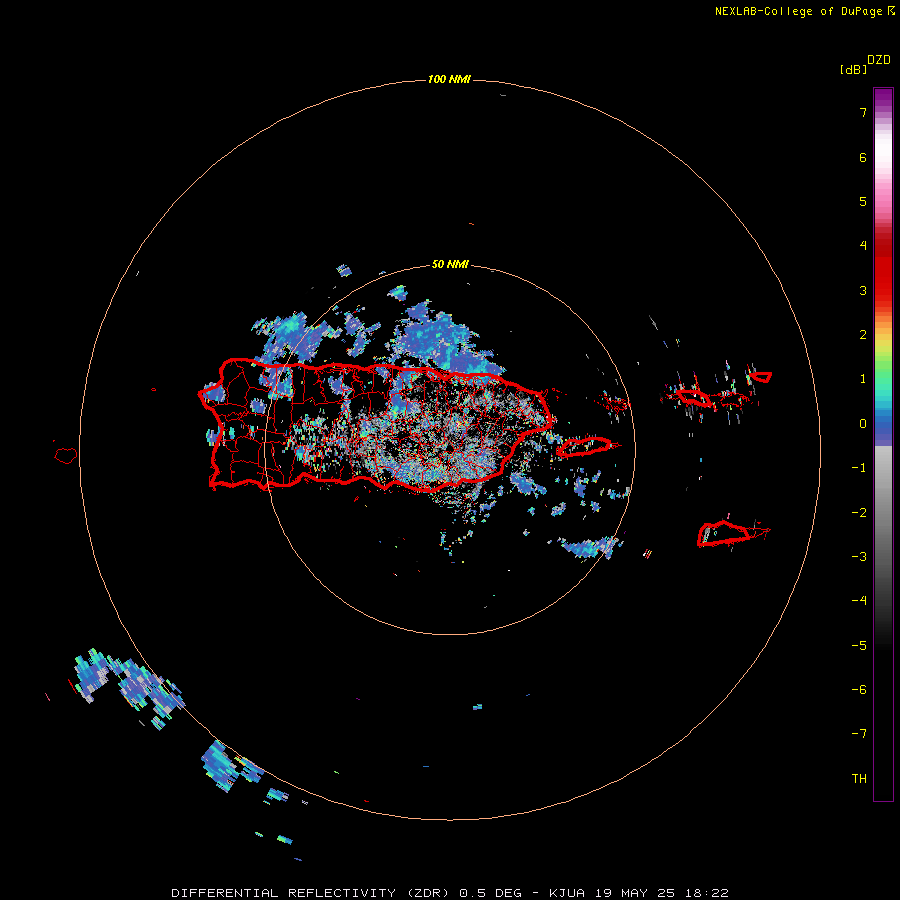Click the NEXLAB-College of DuPage credit text
The height and width of the screenshot is (900, 900).
pos(804,11)
